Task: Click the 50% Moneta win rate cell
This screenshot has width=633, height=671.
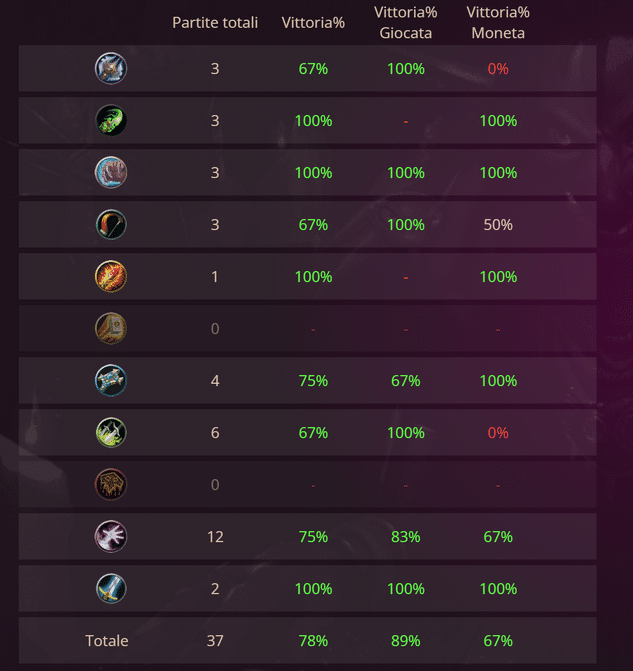Action: [498, 225]
